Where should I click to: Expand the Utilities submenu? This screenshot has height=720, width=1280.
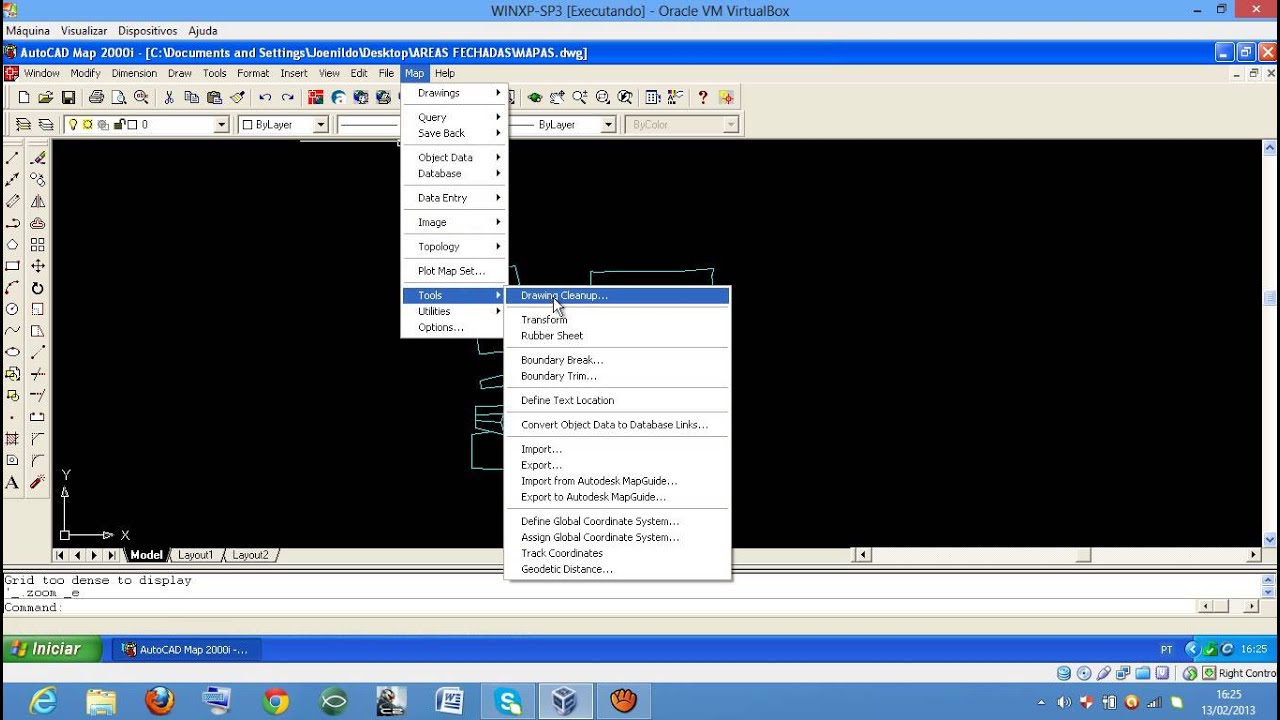point(455,311)
